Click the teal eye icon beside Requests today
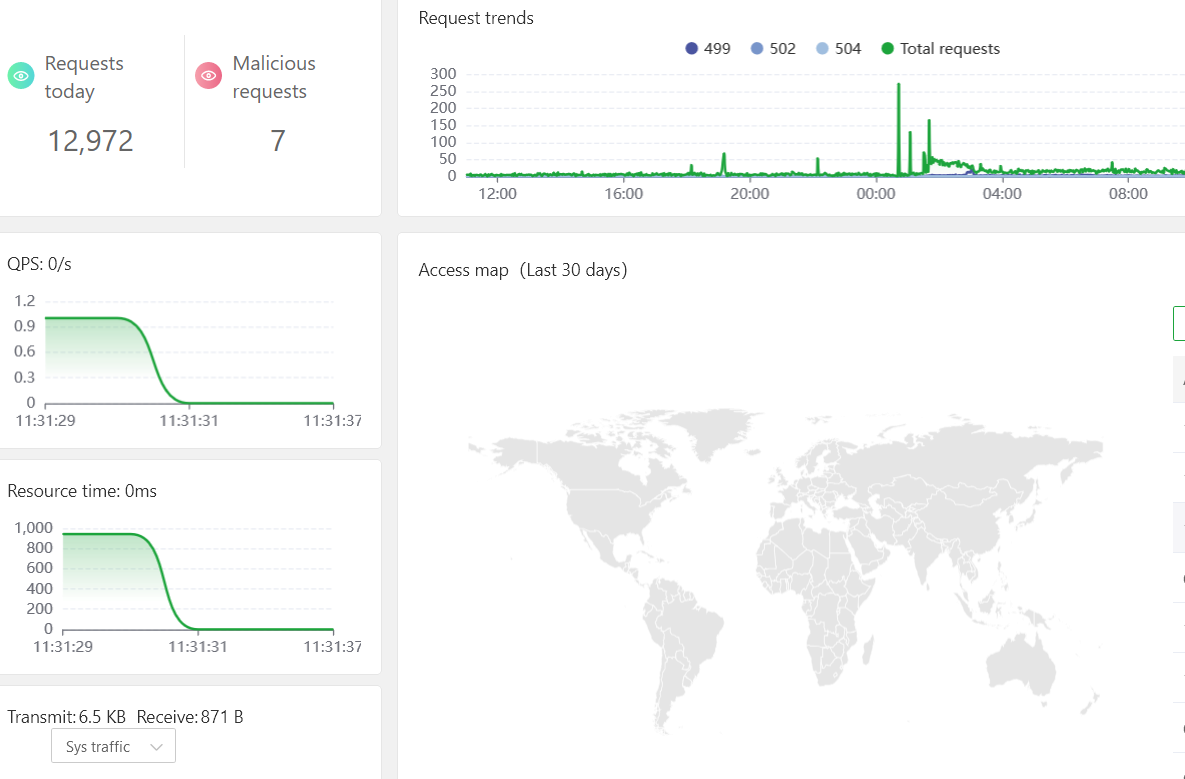This screenshot has height=779, width=1185. pos(21,76)
